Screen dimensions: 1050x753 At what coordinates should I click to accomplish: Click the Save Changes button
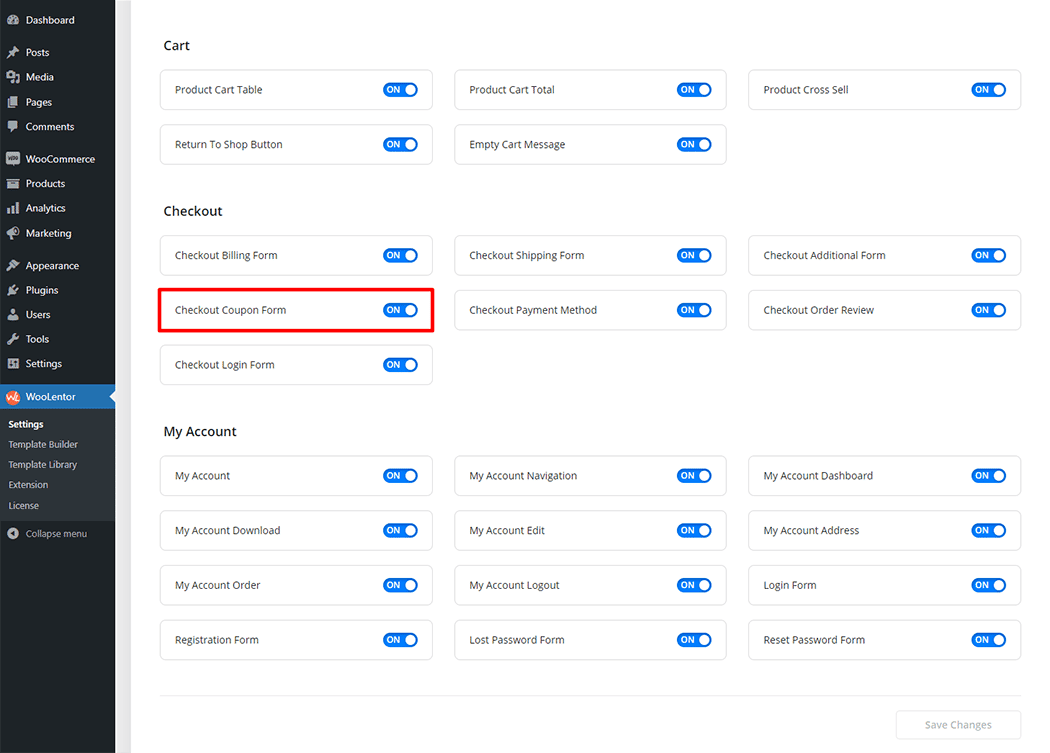(957, 725)
